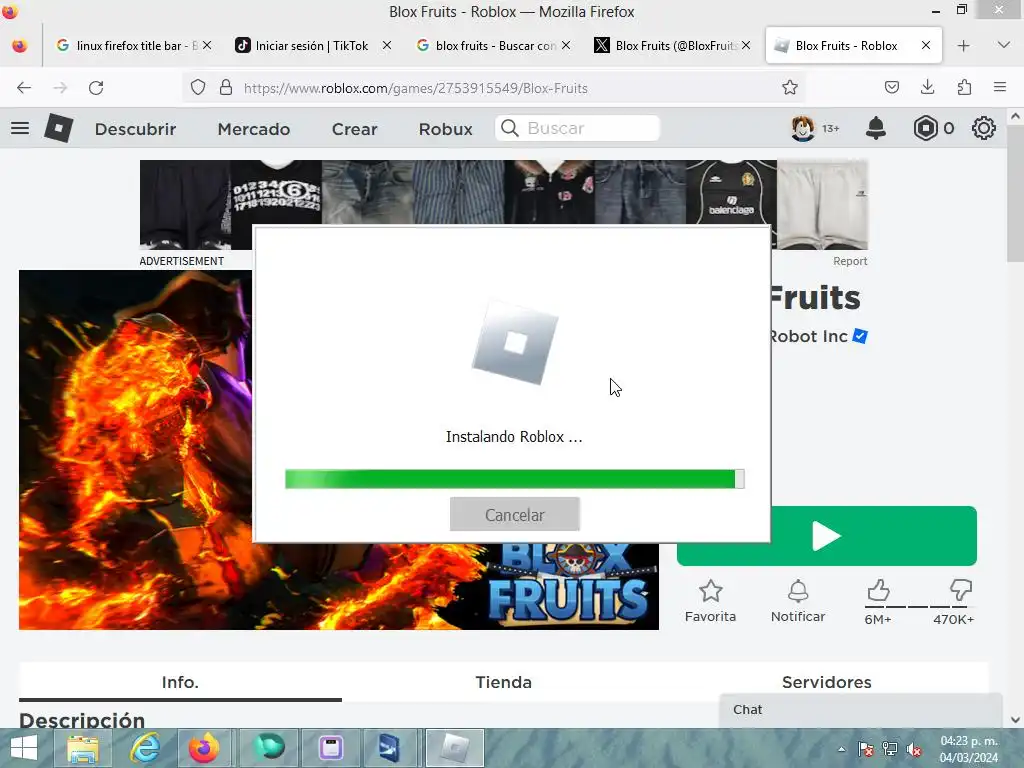Save page to Pocket icon
This screenshot has width=1024, height=768.
(x=891, y=88)
